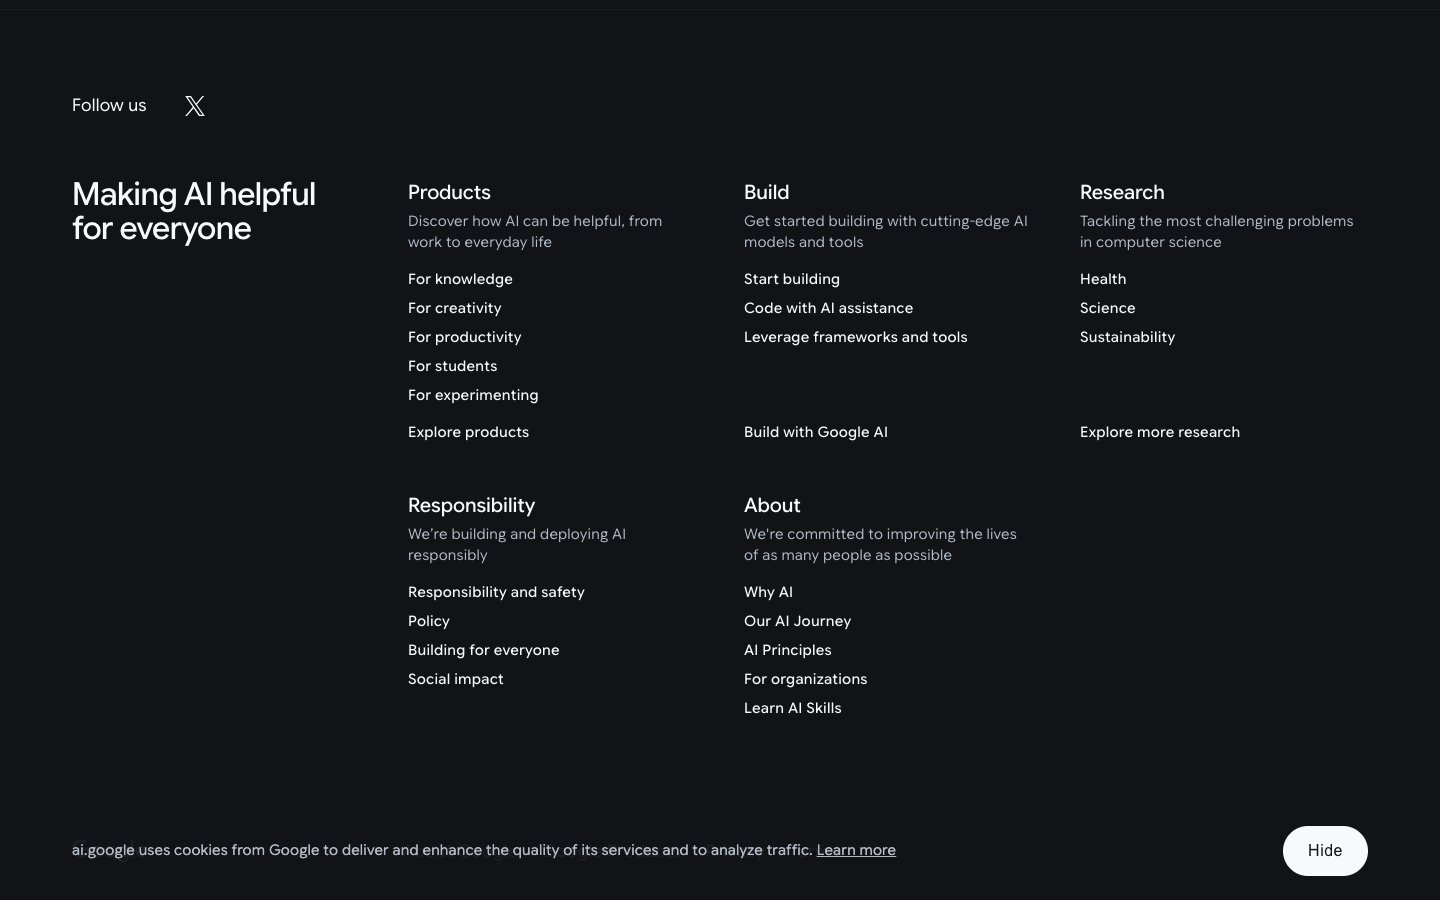This screenshot has height=900, width=1440.
Task: Click Explore more research link
Action: 1160,432
